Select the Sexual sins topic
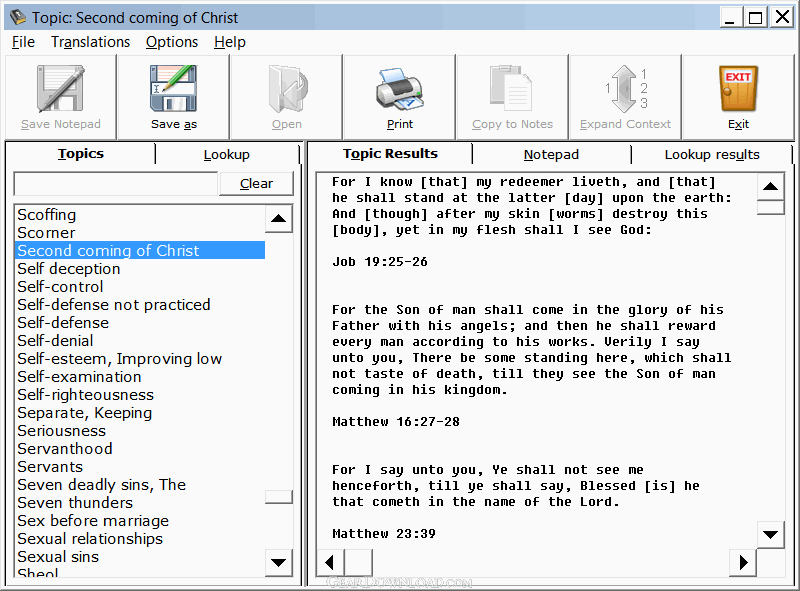This screenshot has height=591, width=800. (140, 557)
